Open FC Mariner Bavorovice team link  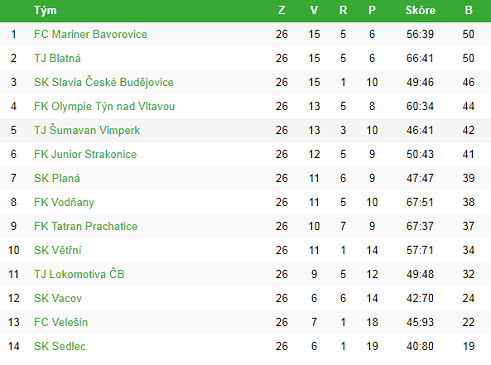pos(90,34)
